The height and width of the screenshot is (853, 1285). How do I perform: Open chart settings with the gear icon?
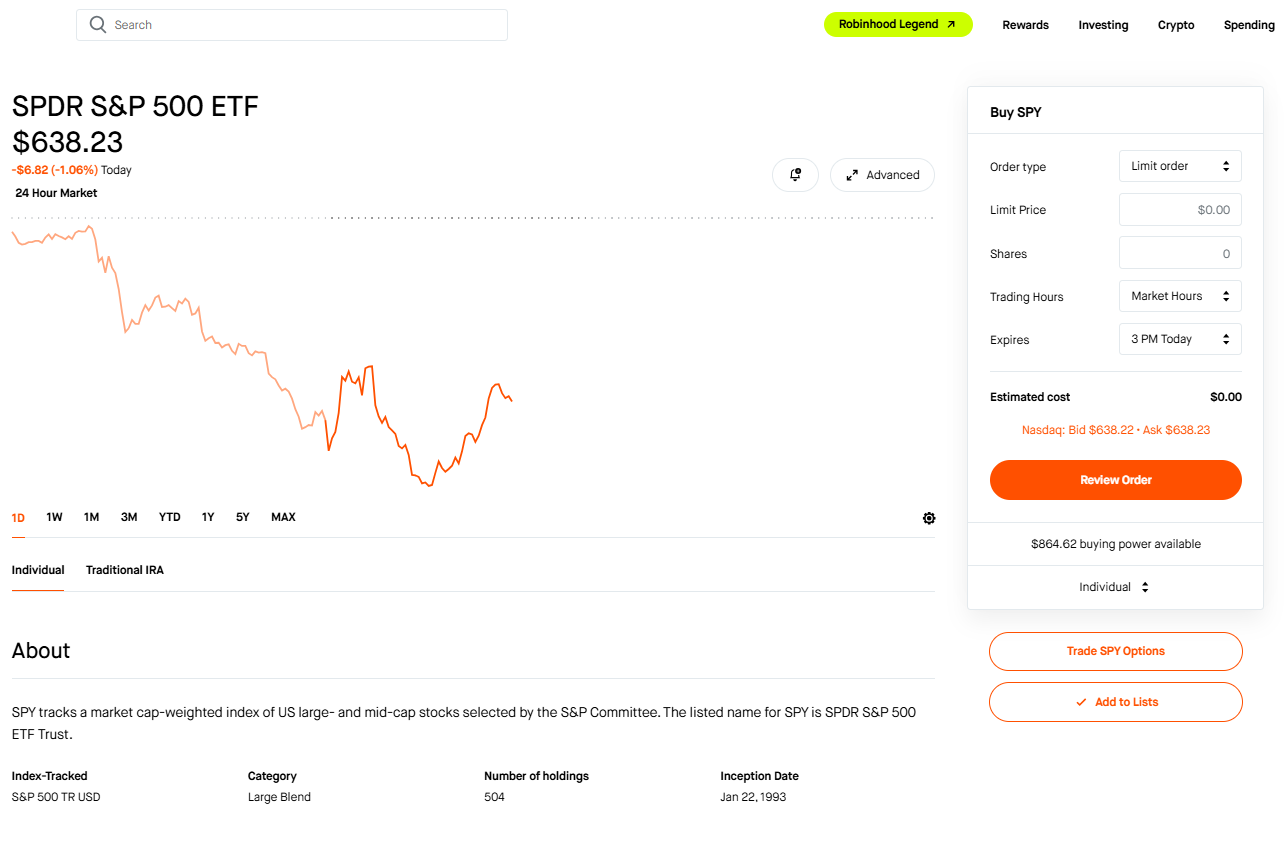[928, 518]
